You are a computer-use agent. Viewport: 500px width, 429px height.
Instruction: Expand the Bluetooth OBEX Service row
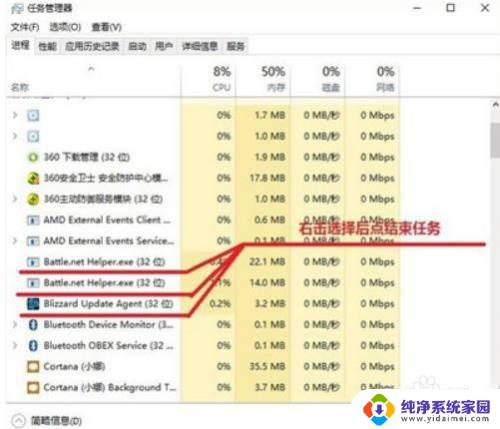coord(15,346)
